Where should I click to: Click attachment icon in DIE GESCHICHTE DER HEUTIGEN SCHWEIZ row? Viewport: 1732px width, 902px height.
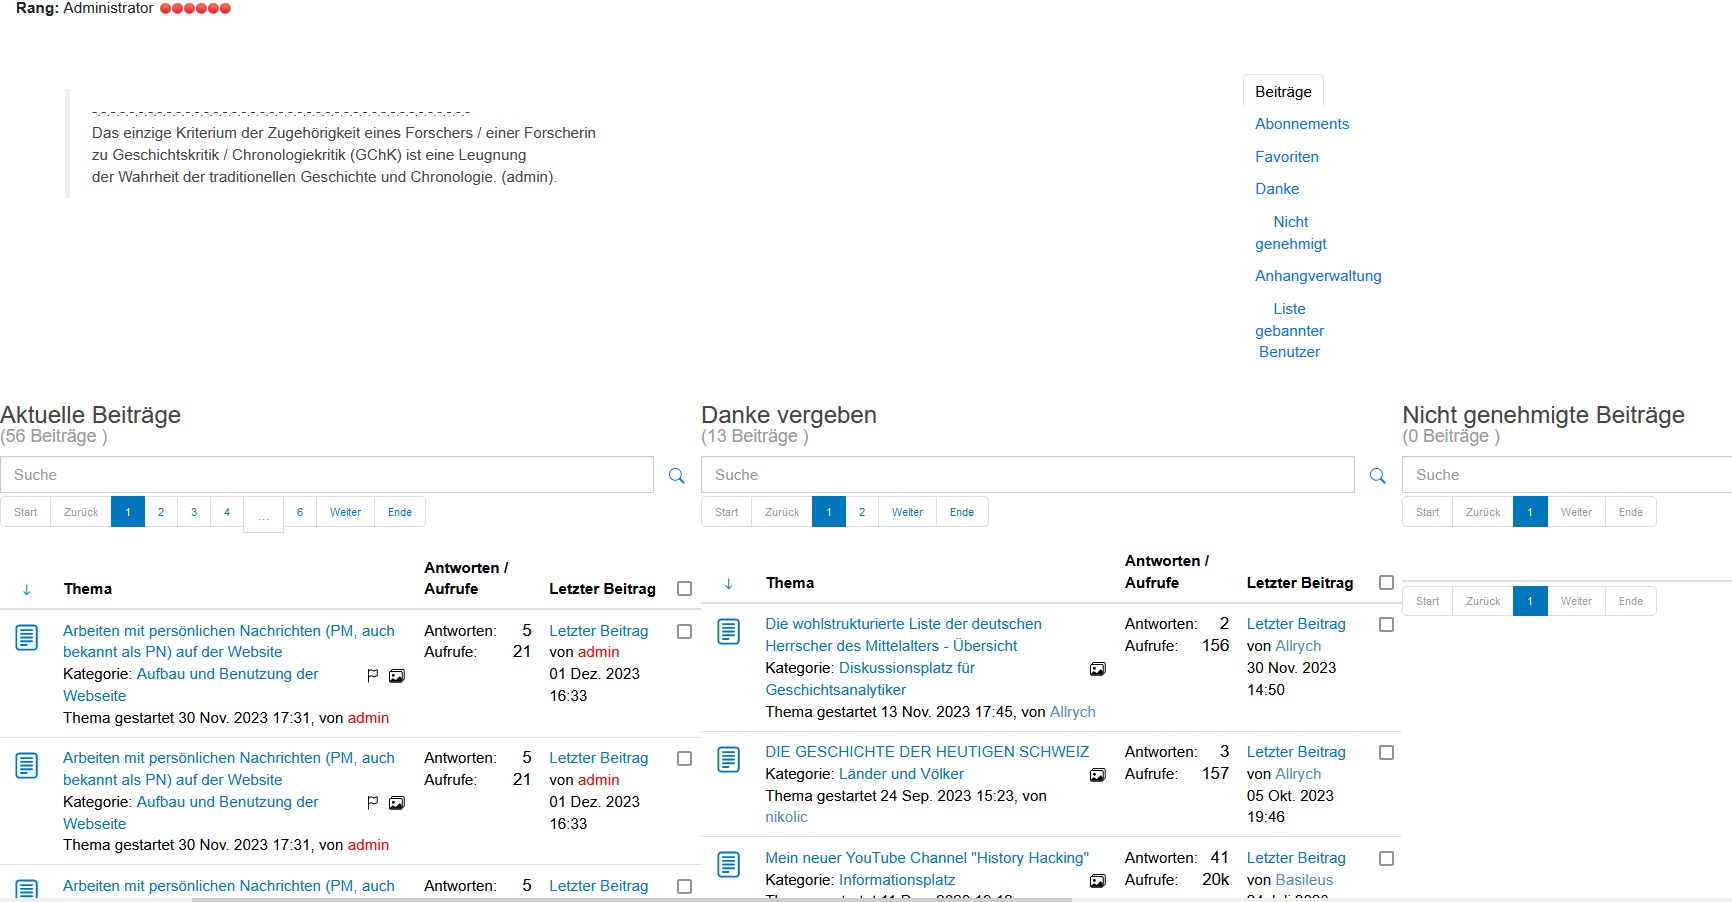(1097, 775)
